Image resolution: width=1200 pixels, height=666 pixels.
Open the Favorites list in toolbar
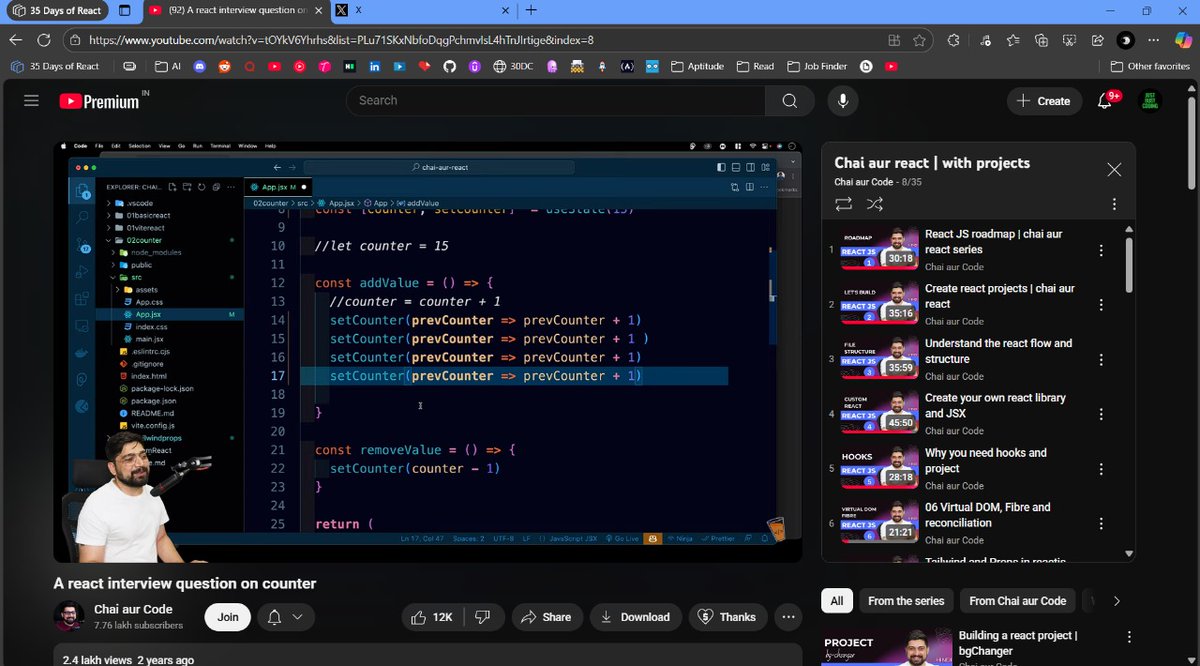coord(1013,40)
